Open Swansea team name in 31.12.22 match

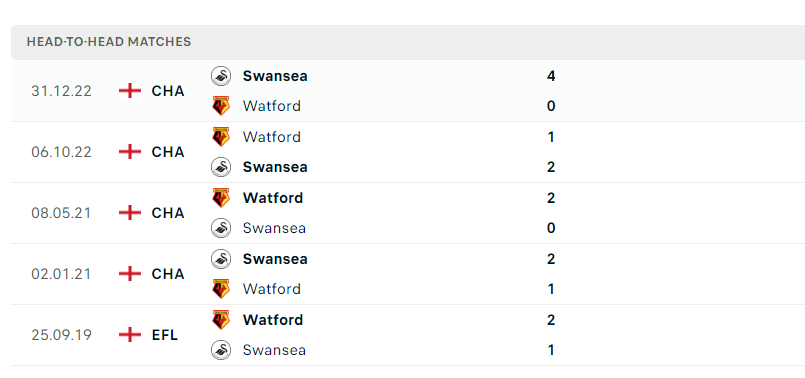click(x=275, y=76)
